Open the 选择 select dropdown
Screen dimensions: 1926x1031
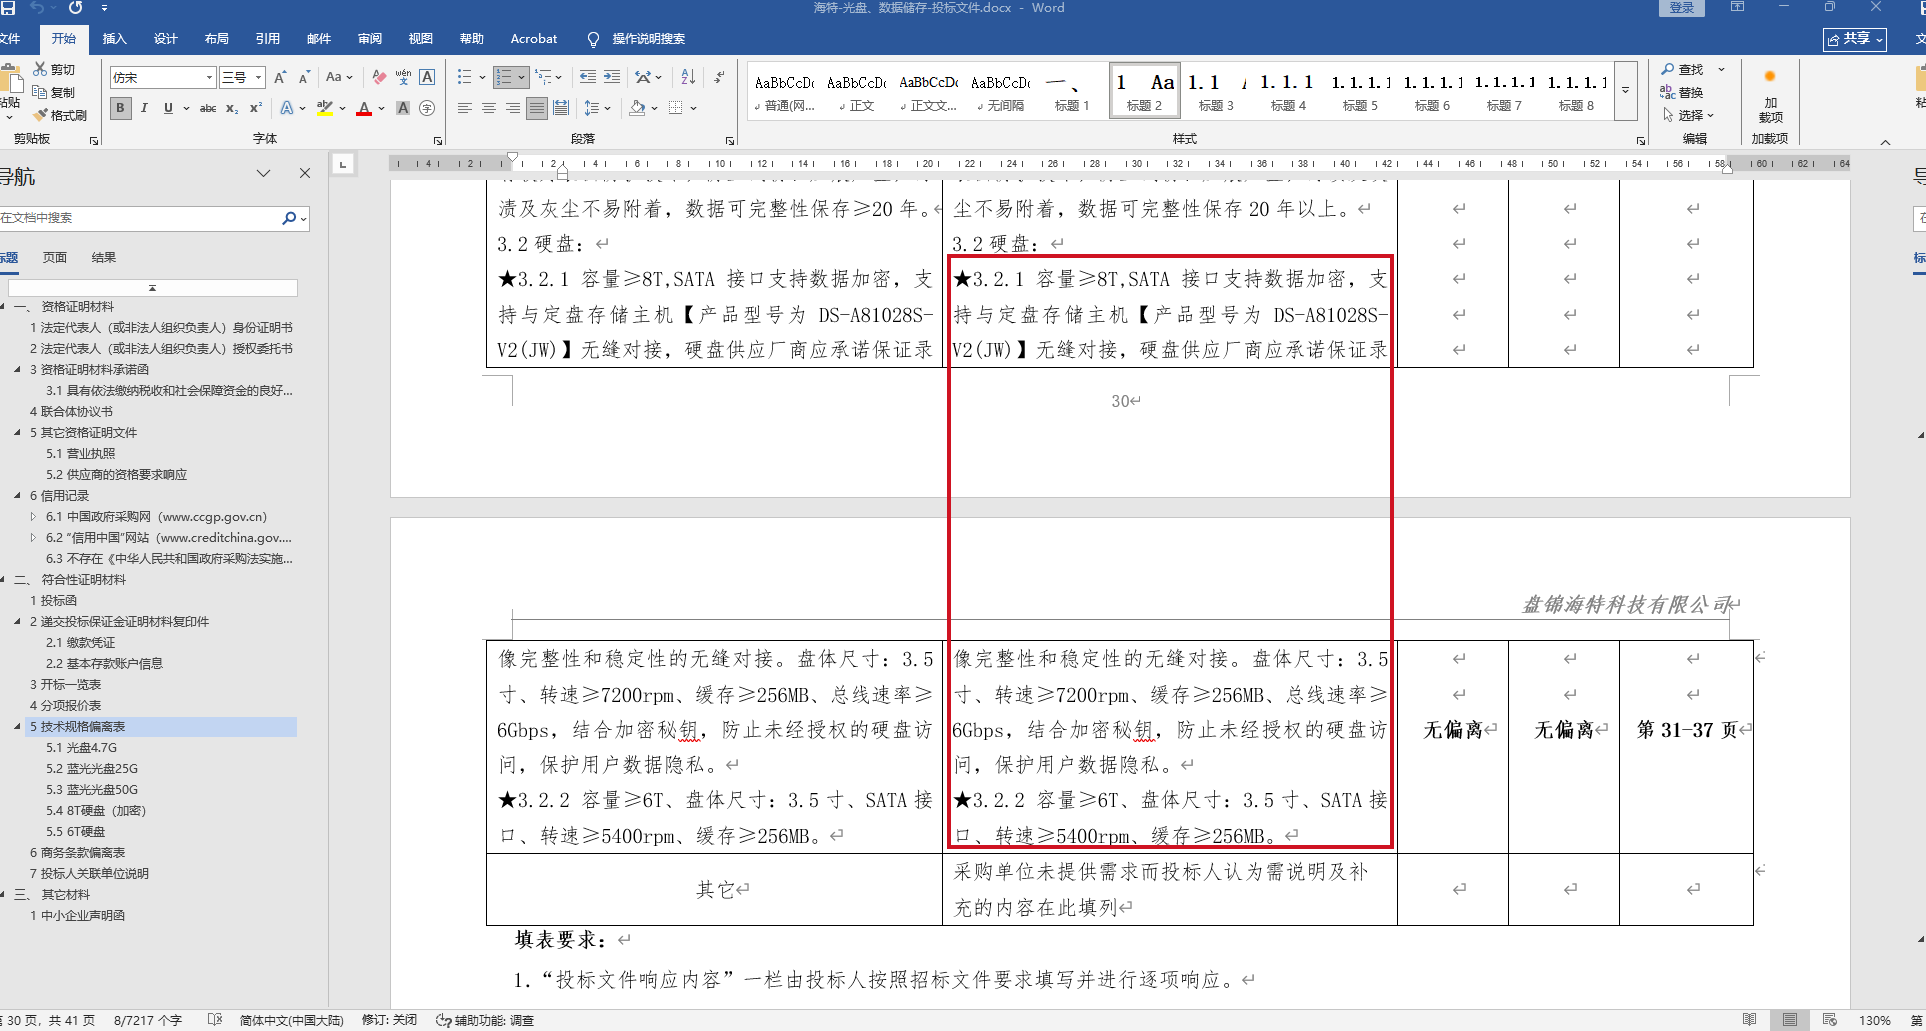(1688, 115)
